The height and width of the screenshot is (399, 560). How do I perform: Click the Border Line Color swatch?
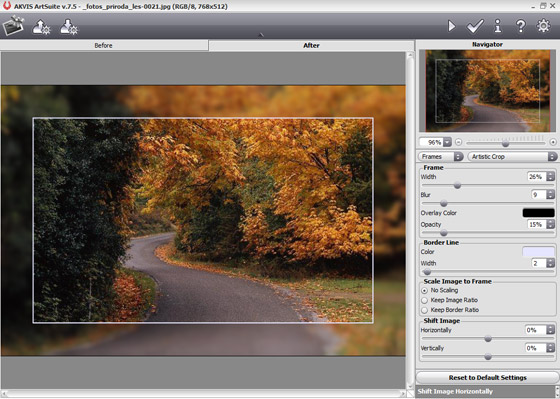point(538,251)
